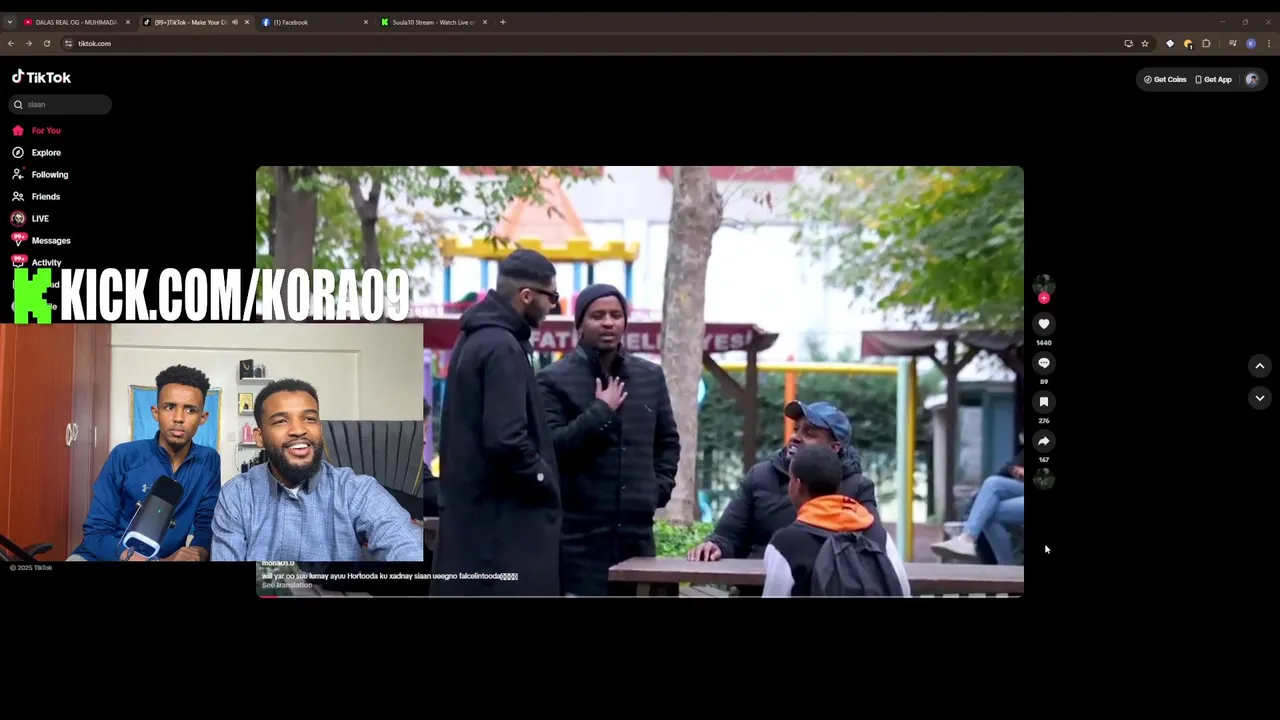
Task: Click the TikTok logo
Action: 41,77
